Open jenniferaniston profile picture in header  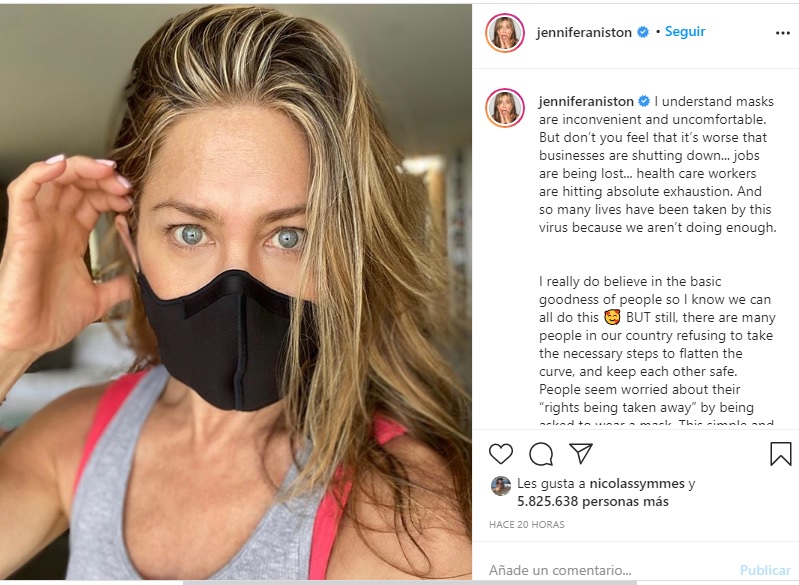[x=504, y=33]
